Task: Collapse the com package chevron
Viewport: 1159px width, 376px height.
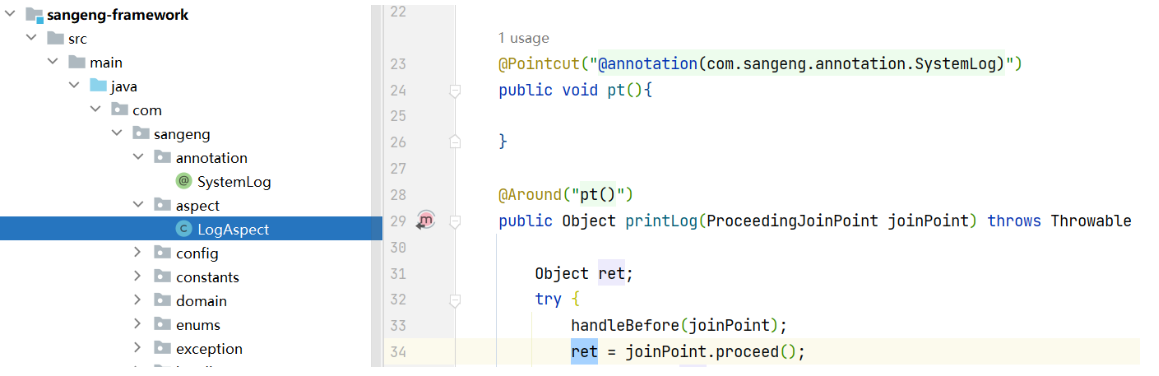Action: (95, 109)
